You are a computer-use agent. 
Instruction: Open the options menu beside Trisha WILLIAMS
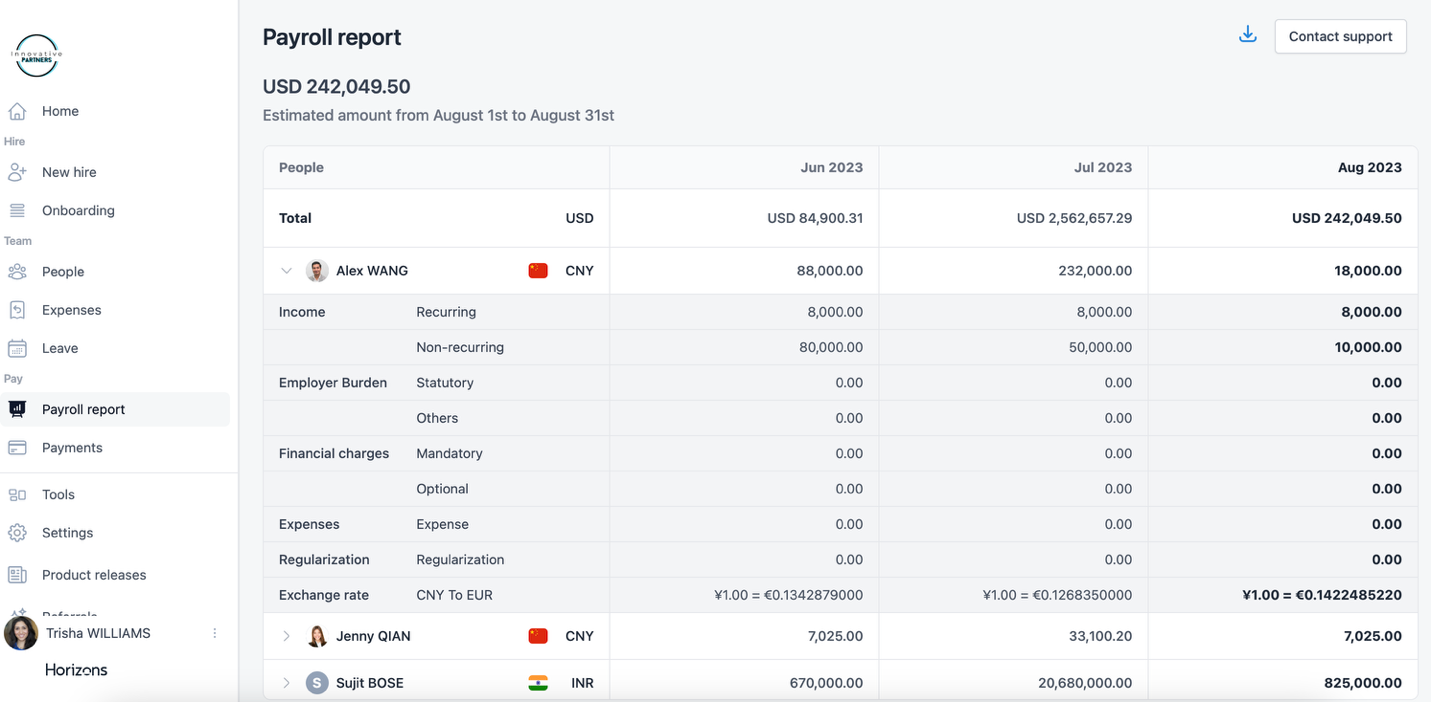point(214,633)
